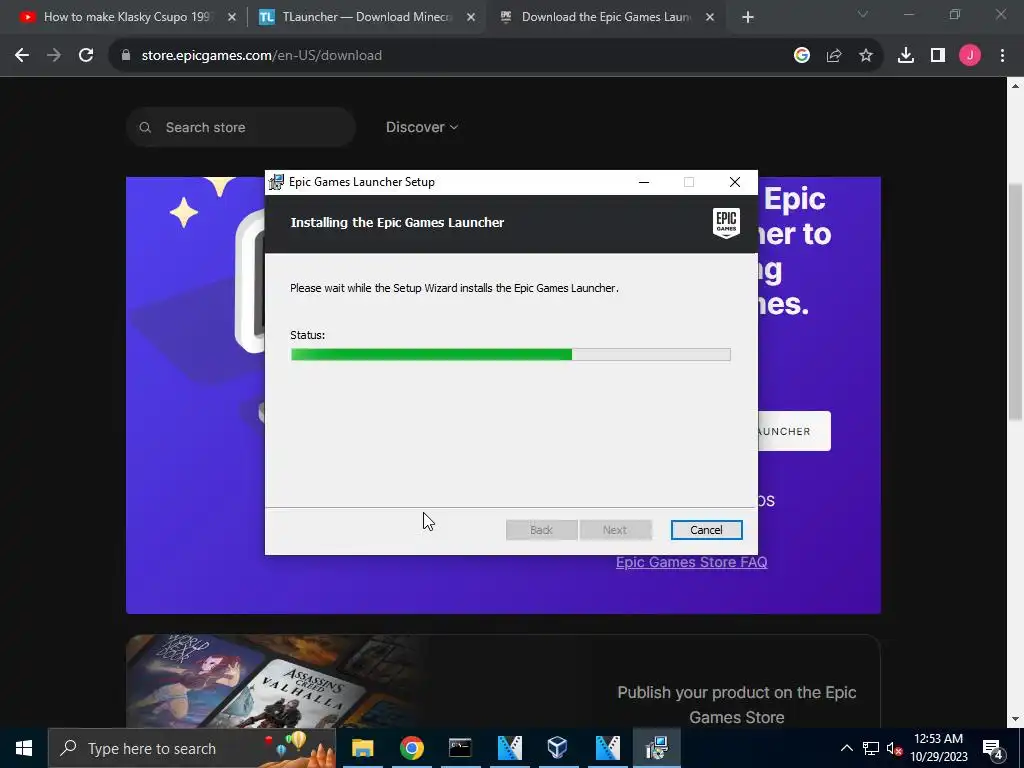Go back using browser back arrow
Viewport: 1024px width, 768px height.
[22, 56]
